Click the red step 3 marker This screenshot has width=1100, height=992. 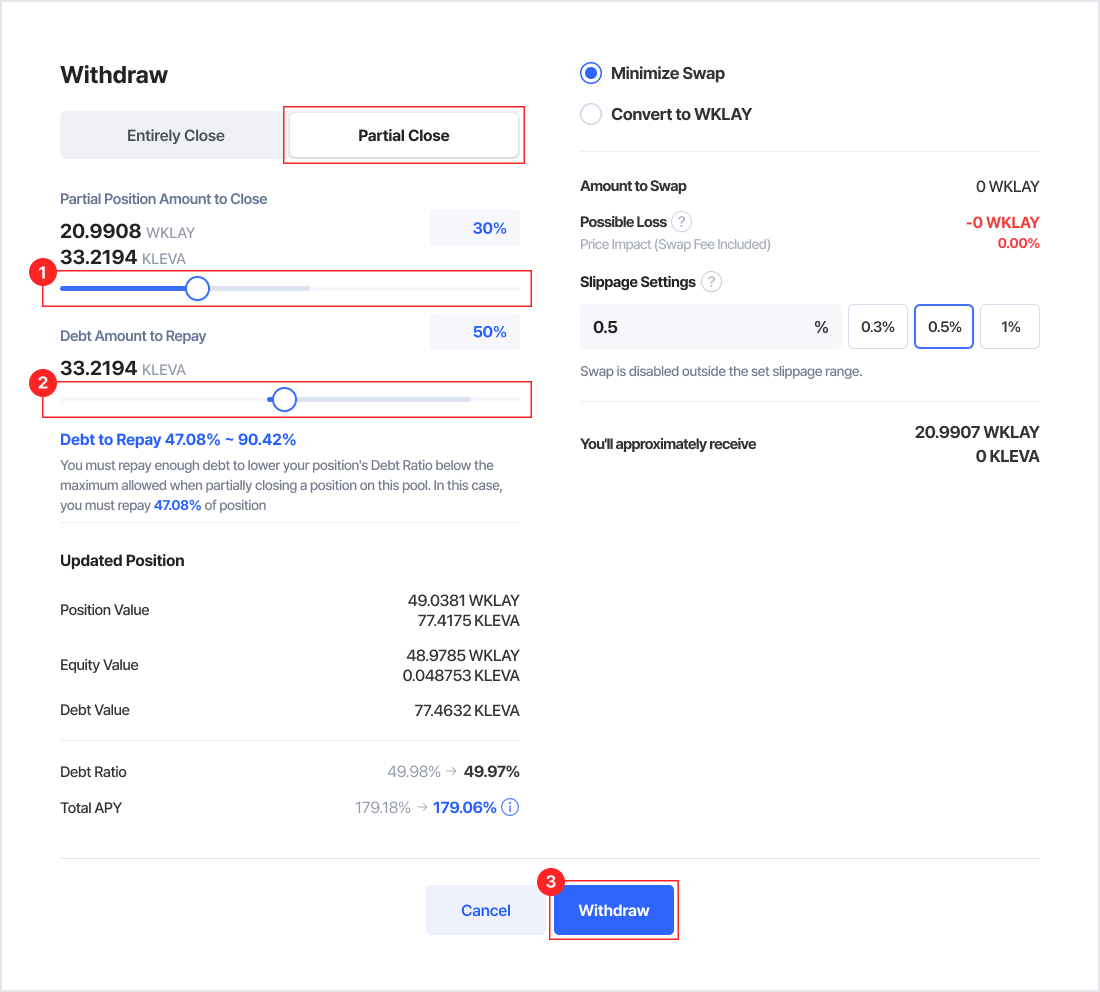(550, 882)
